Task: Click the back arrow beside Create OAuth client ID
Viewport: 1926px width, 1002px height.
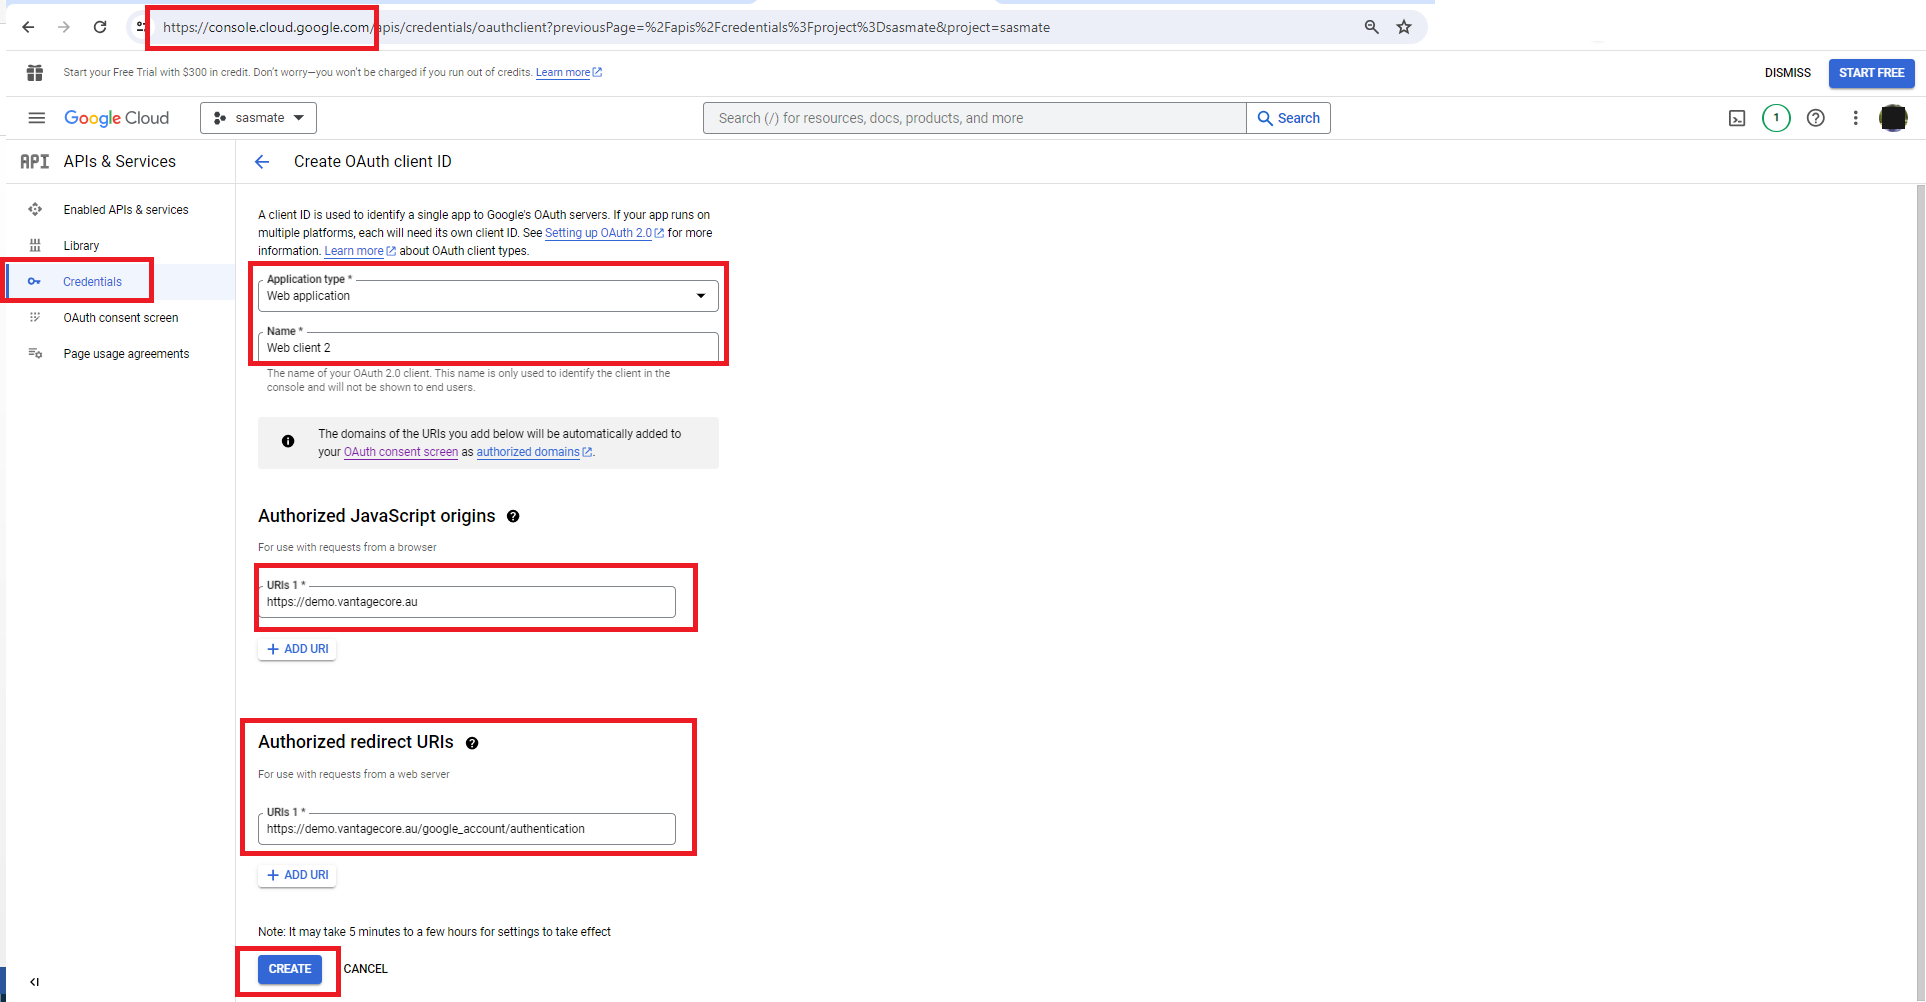Action: (x=262, y=162)
